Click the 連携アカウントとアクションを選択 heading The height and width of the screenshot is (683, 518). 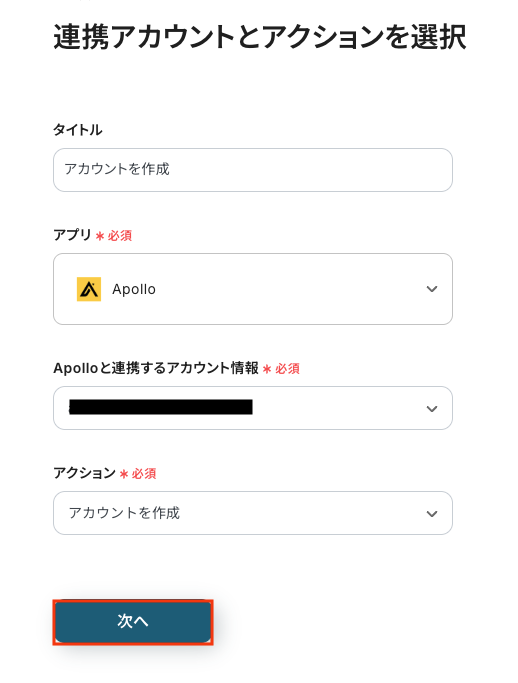(260, 37)
